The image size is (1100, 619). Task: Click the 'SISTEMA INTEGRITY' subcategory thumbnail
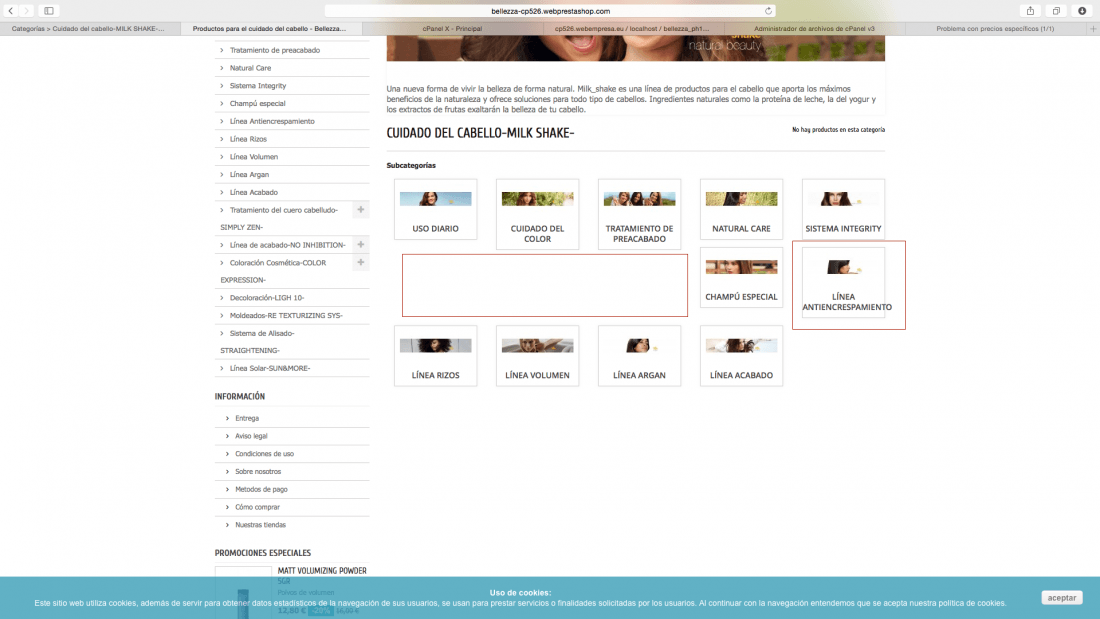(x=843, y=199)
